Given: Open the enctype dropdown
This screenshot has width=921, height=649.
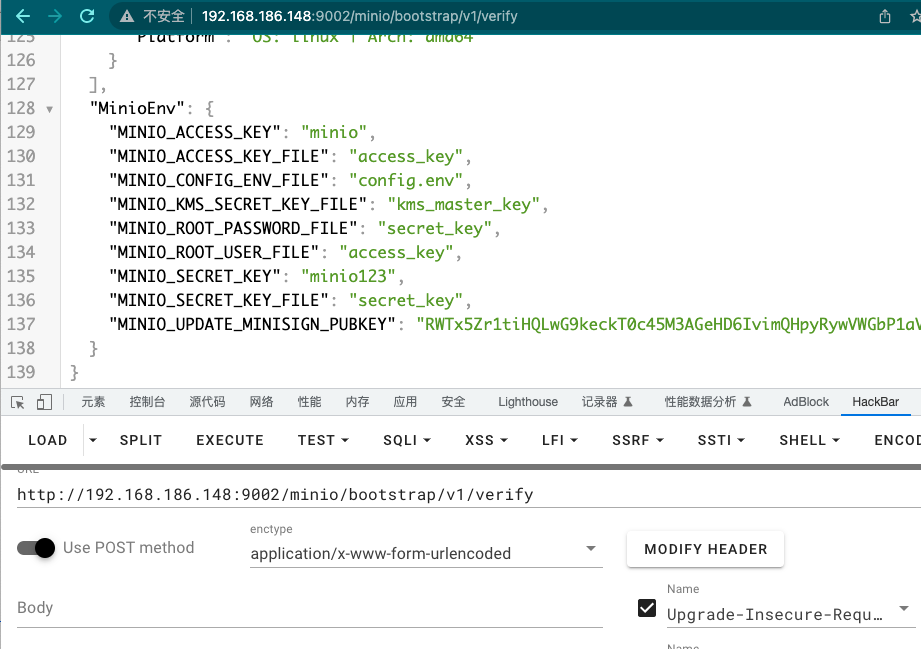Looking at the screenshot, I should click(426, 553).
